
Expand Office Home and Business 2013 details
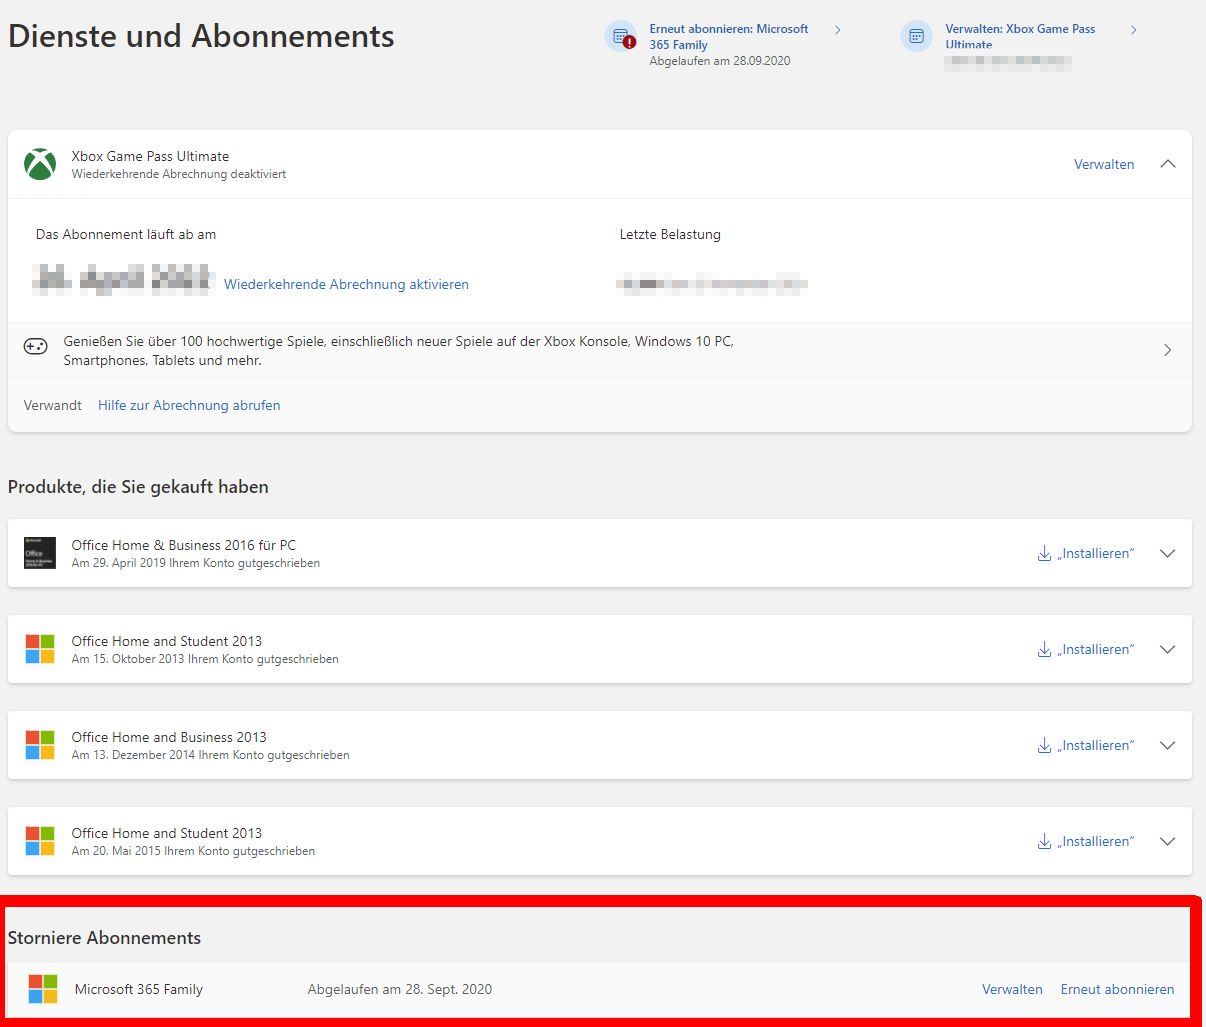click(1167, 745)
